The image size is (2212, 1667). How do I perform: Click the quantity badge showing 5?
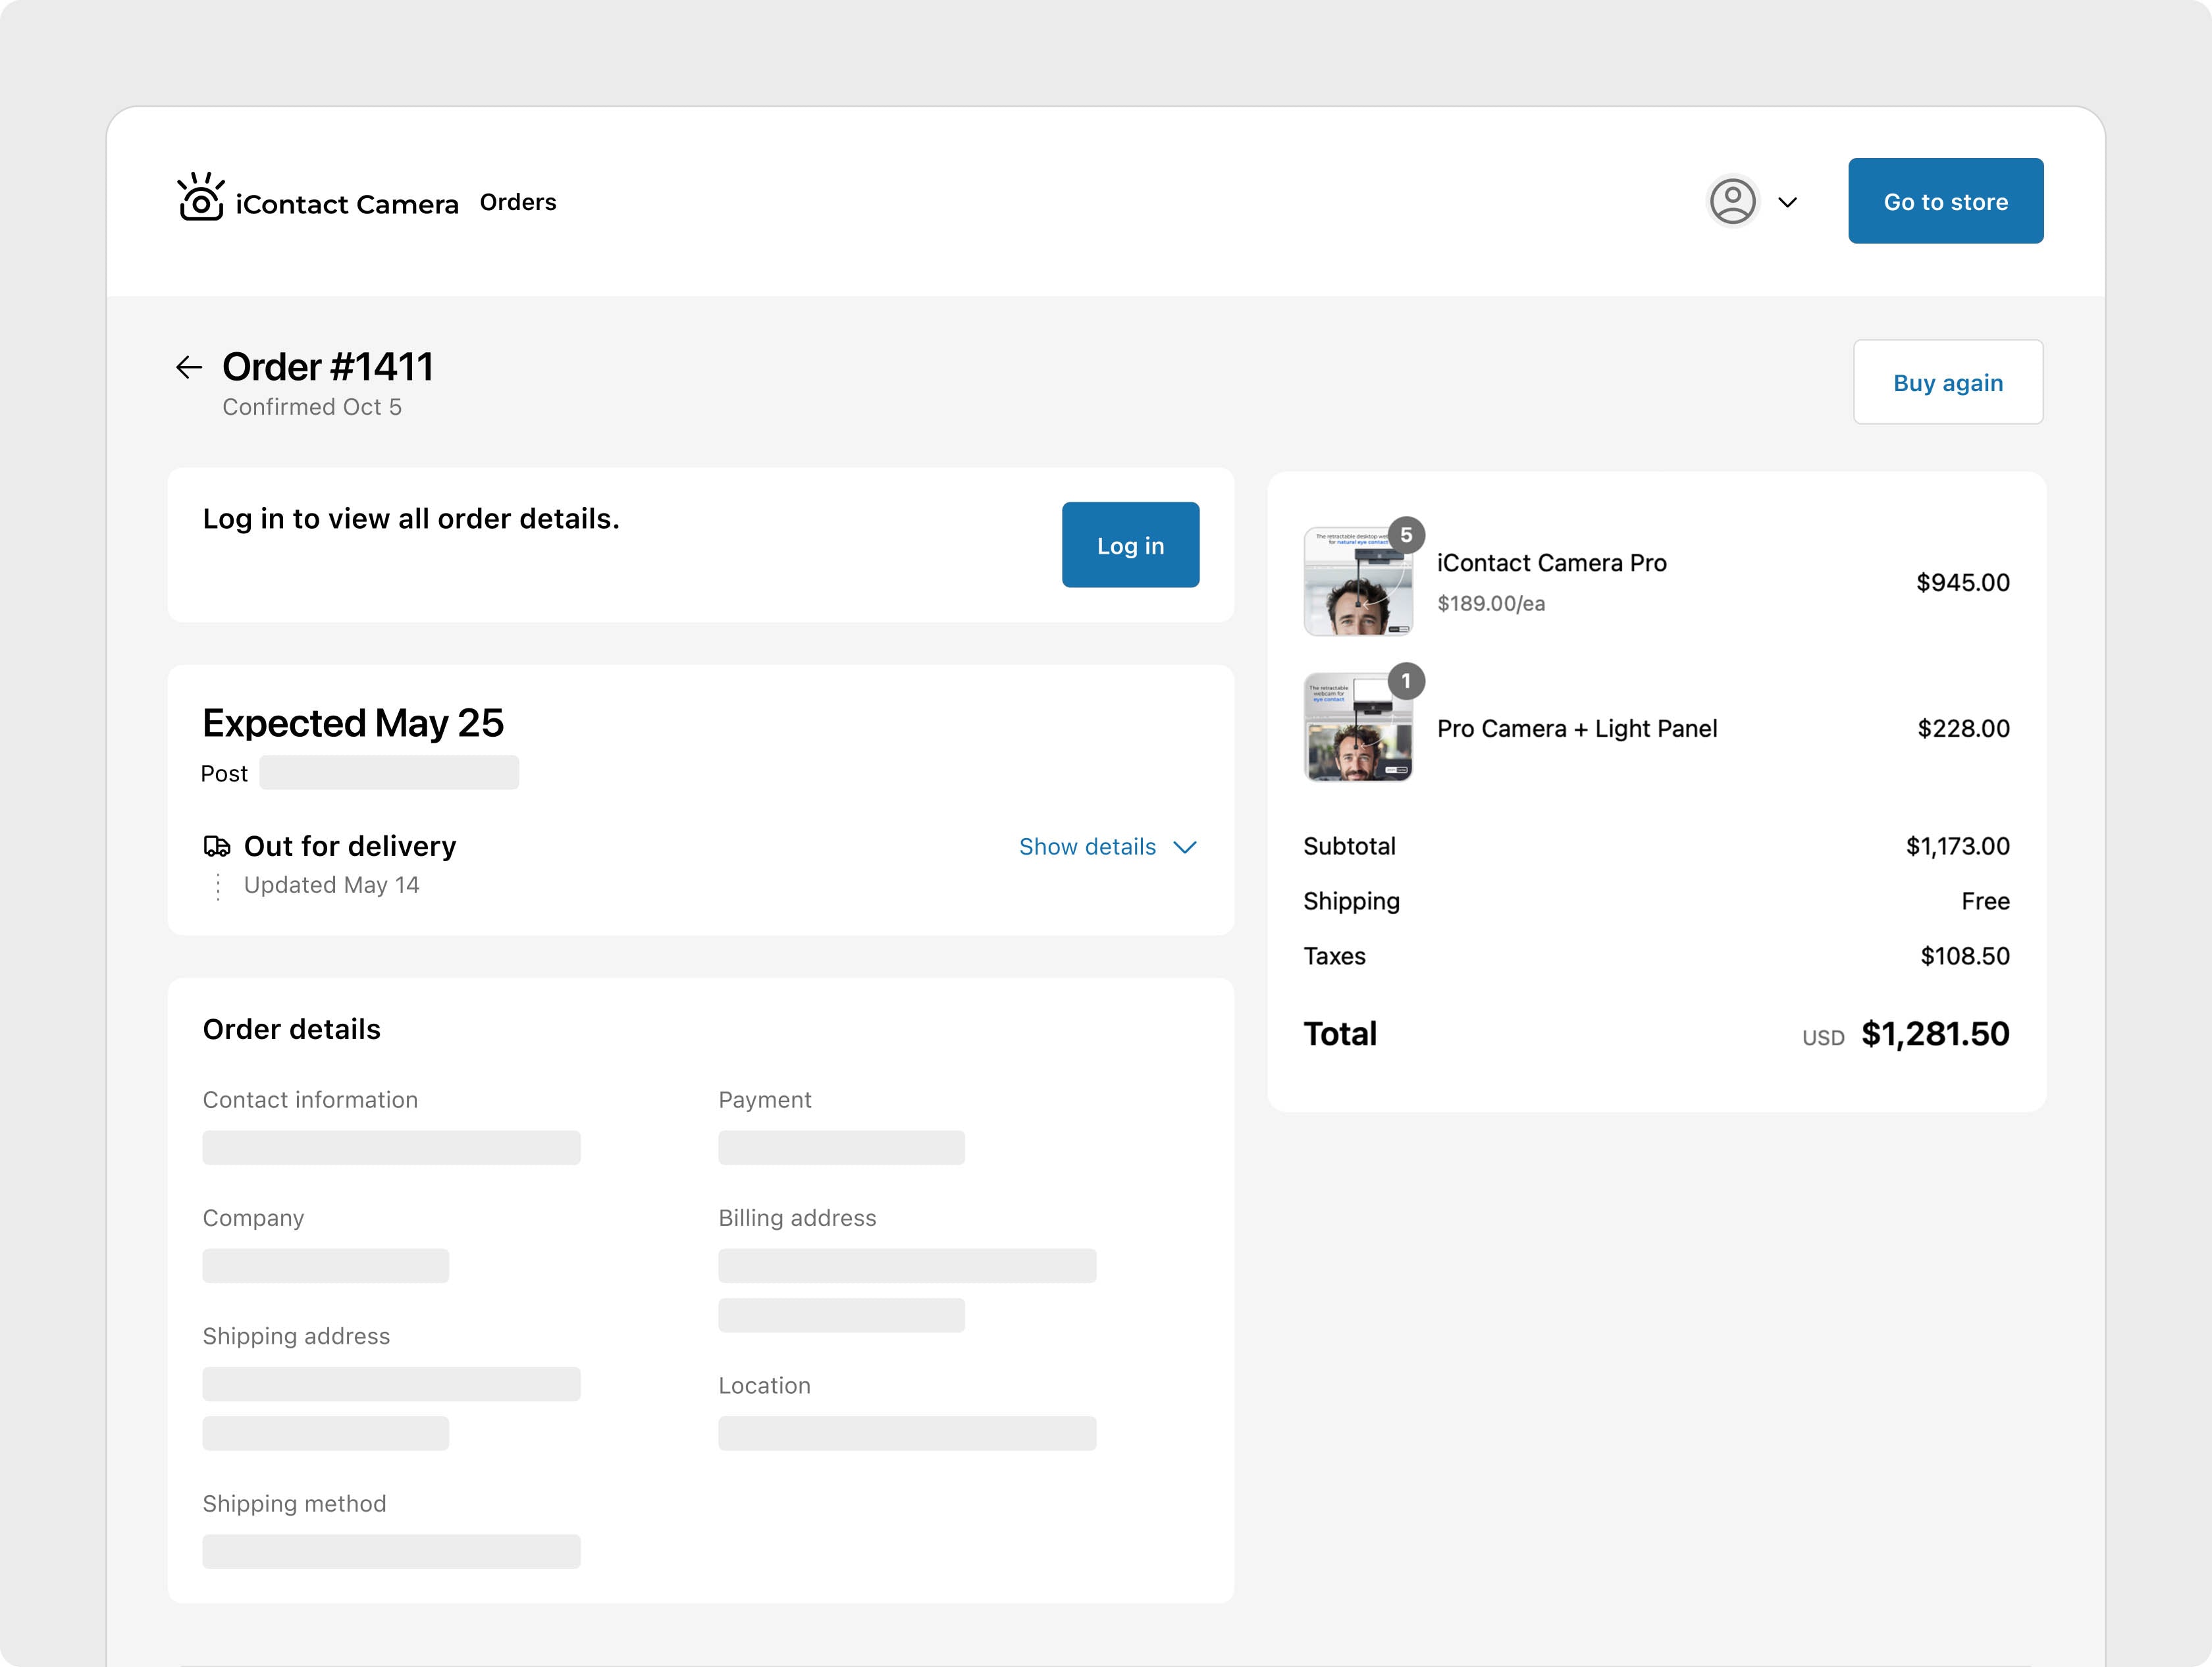[1406, 535]
